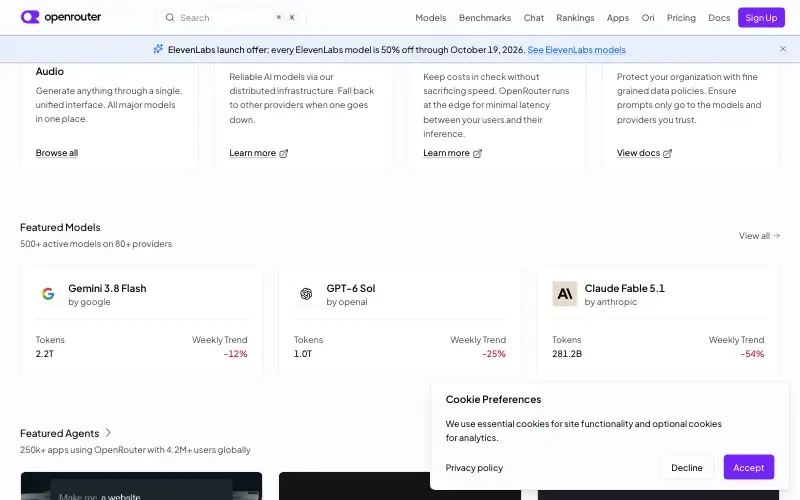Screen dimensions: 800x500
Task: Click the -25% weekly trend value
Action: coord(494,354)
